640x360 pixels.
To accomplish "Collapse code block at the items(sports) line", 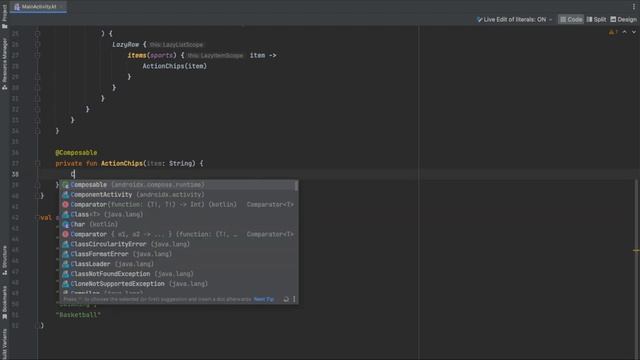I will (37, 55).
